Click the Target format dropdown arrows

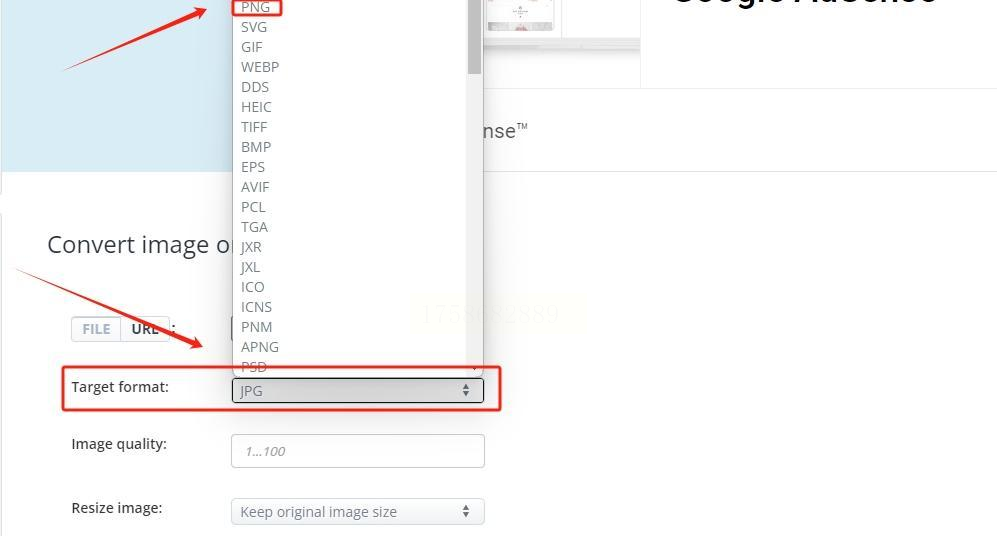pyautogui.click(x=466, y=390)
